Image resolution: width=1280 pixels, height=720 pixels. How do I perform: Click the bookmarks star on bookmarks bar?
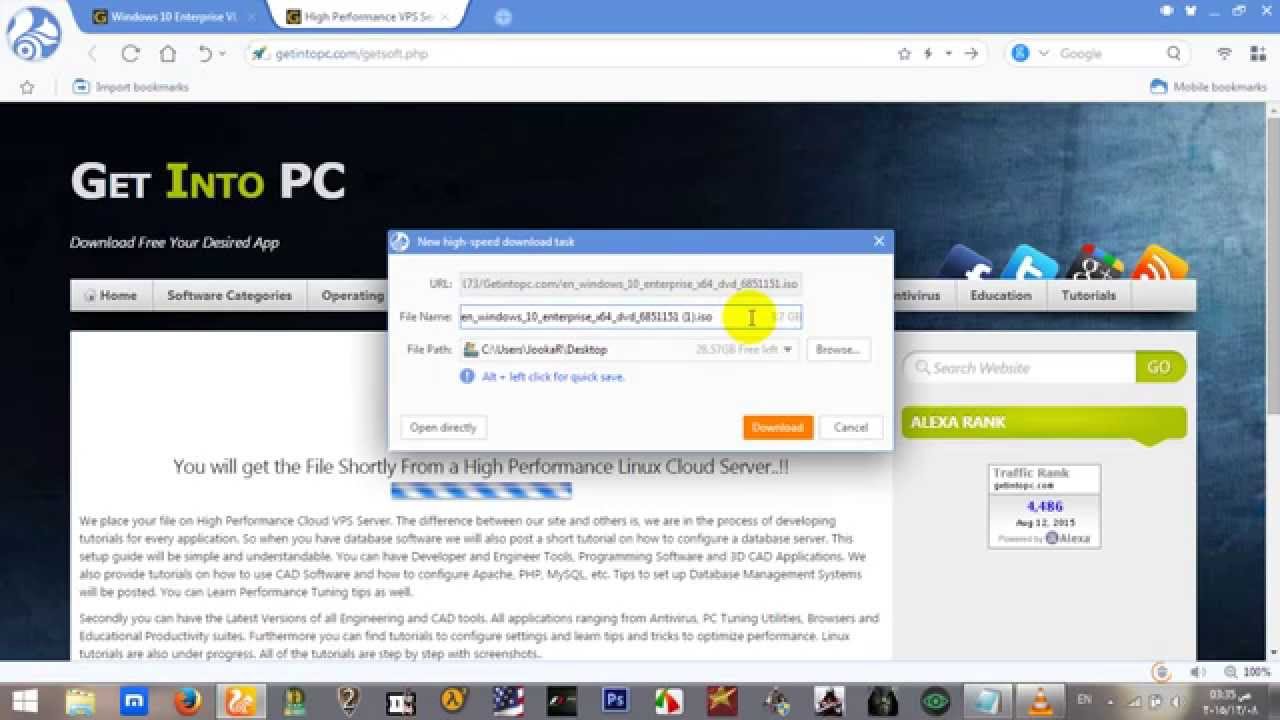(x=28, y=87)
